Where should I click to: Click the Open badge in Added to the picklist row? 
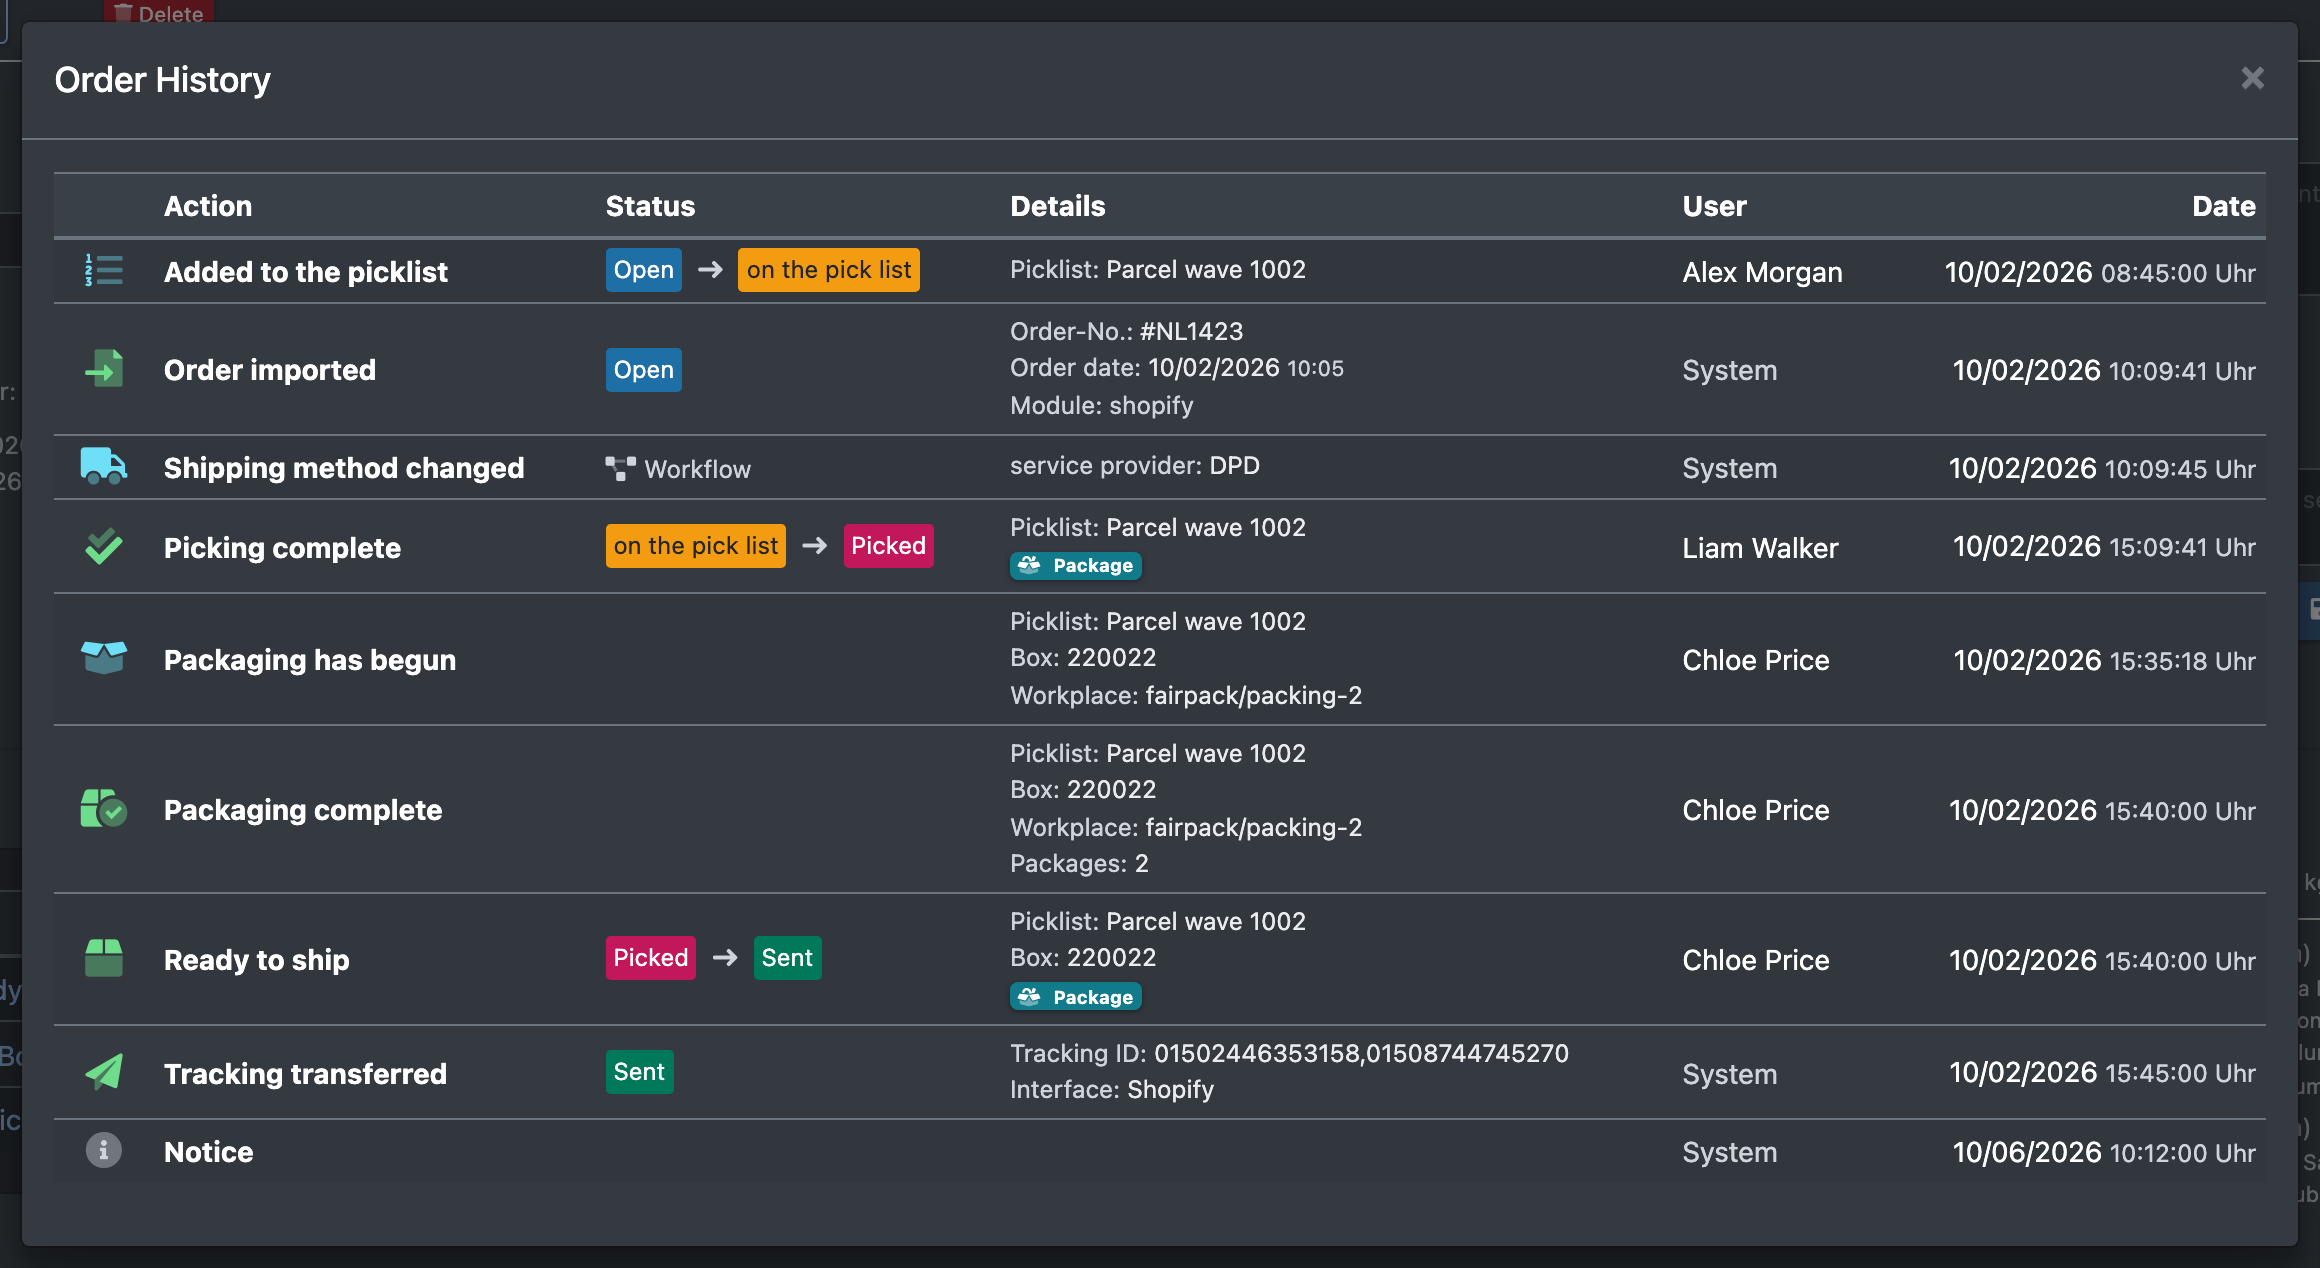644,270
